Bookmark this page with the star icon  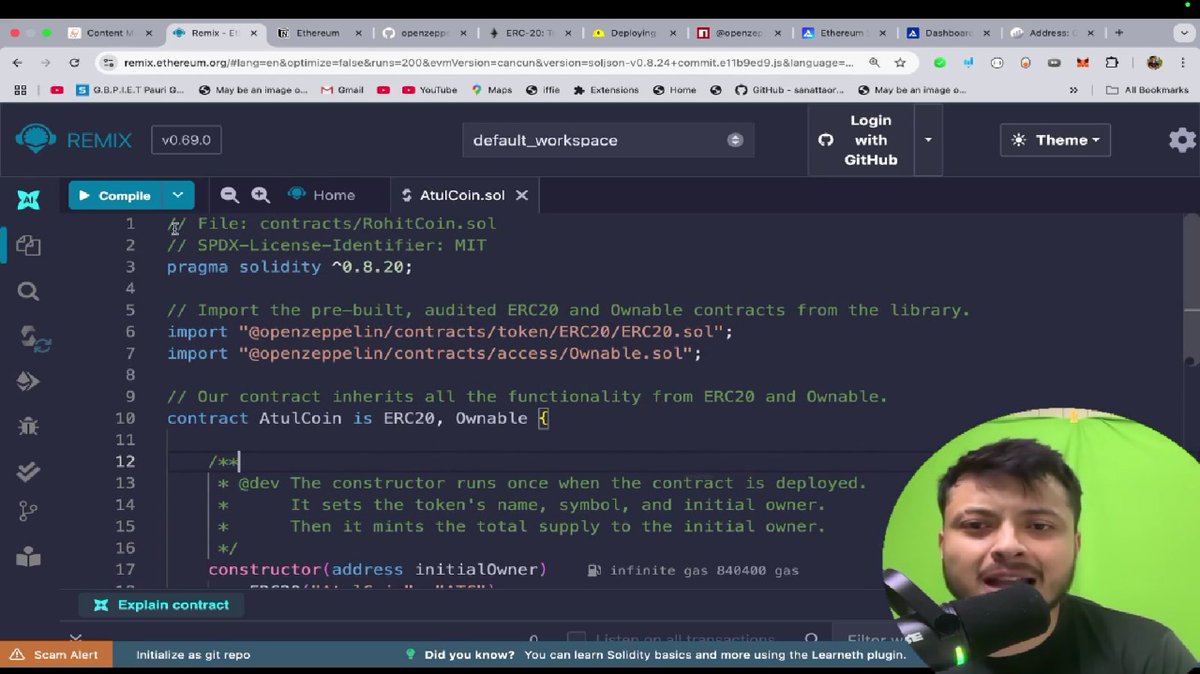[900, 62]
